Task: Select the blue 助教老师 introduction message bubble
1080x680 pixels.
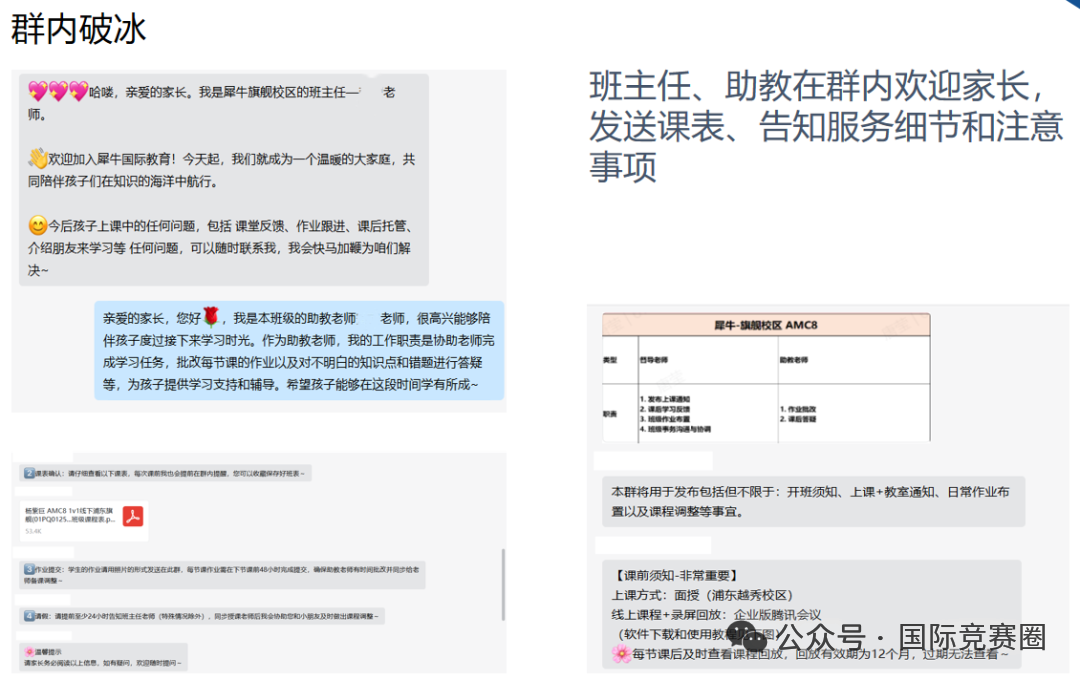Action: [x=299, y=351]
